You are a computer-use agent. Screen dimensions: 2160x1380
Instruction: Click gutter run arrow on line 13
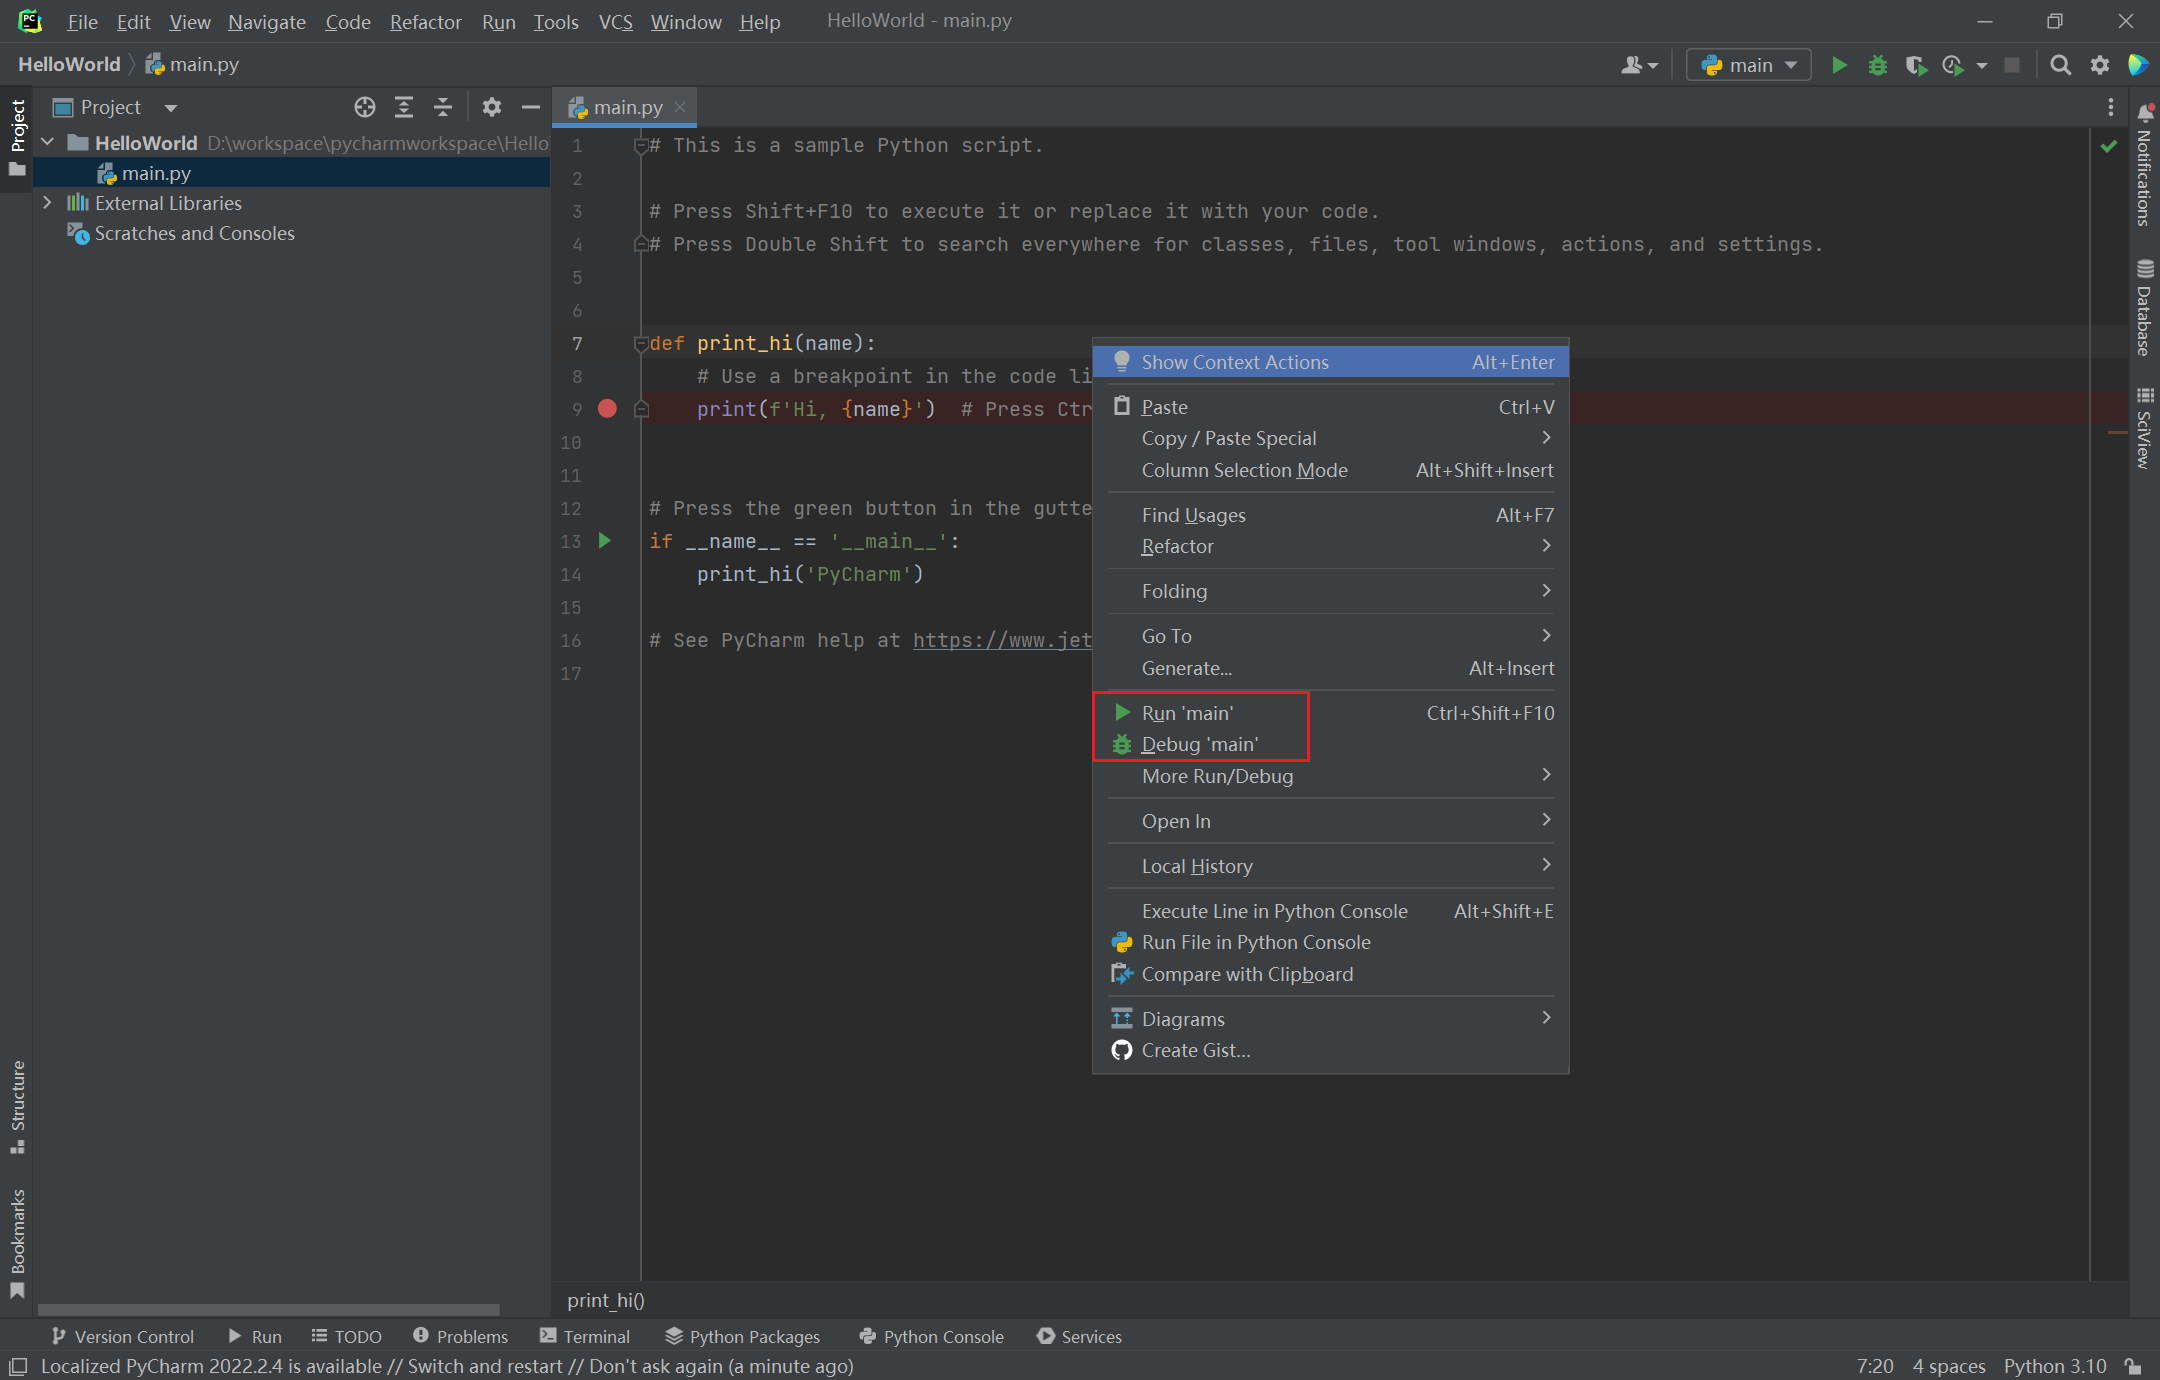tap(604, 541)
